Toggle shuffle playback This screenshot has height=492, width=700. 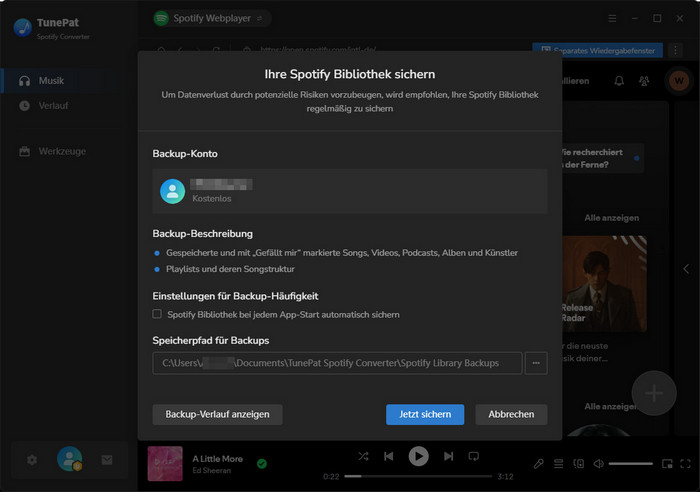[363, 456]
